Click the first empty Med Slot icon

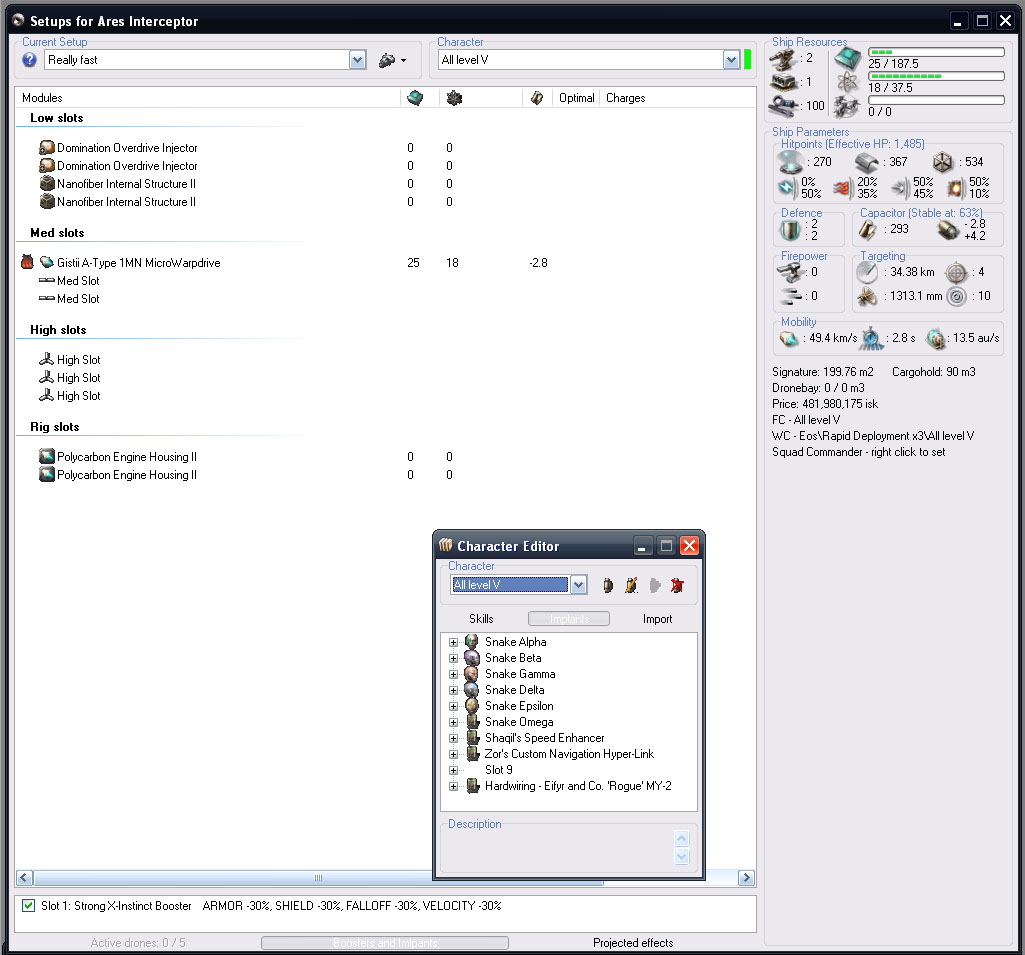[x=46, y=280]
